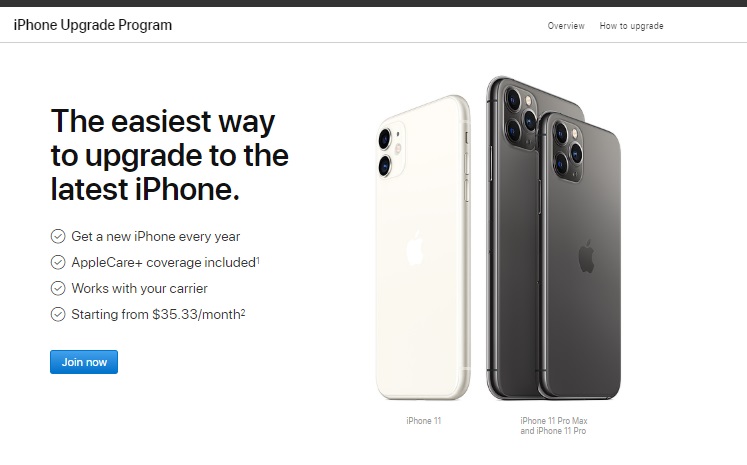Click the Get a new iPhone every year text
This screenshot has height=465, width=747.
[x=155, y=236]
